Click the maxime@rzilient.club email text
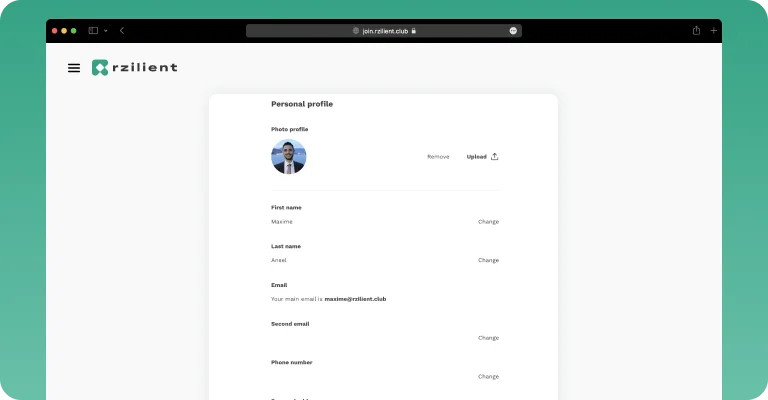The width and height of the screenshot is (768, 400). (355, 299)
